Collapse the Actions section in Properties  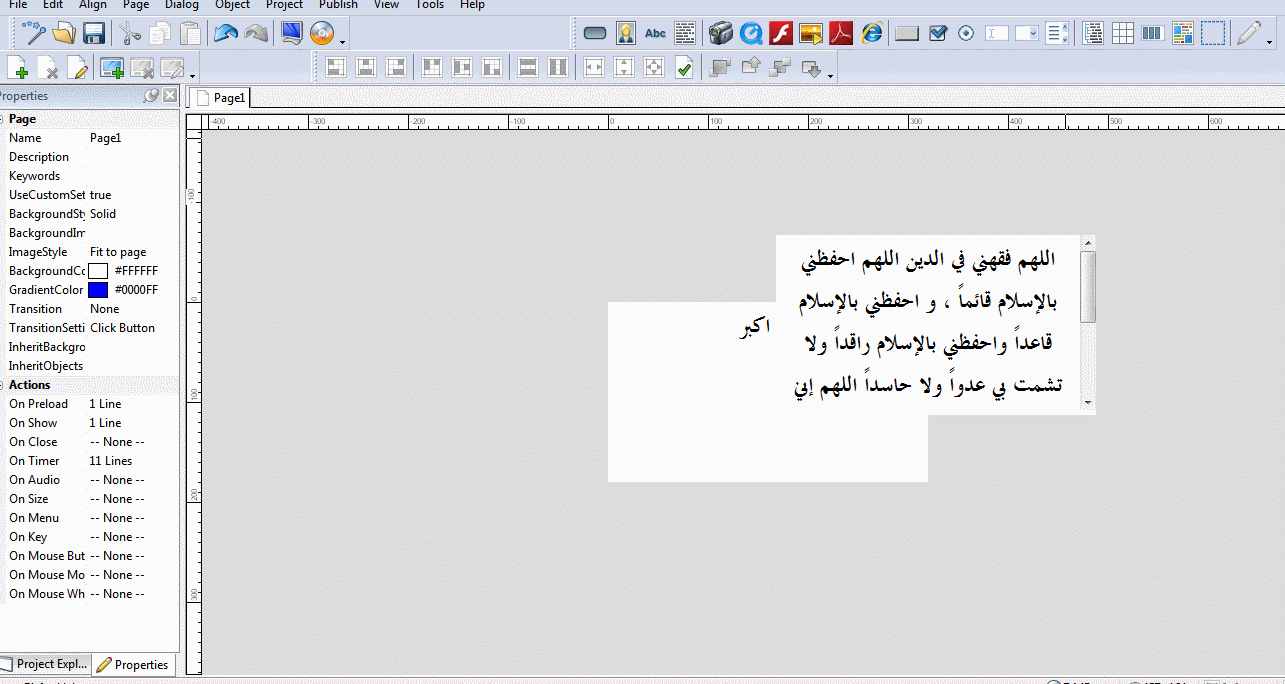coord(3,385)
